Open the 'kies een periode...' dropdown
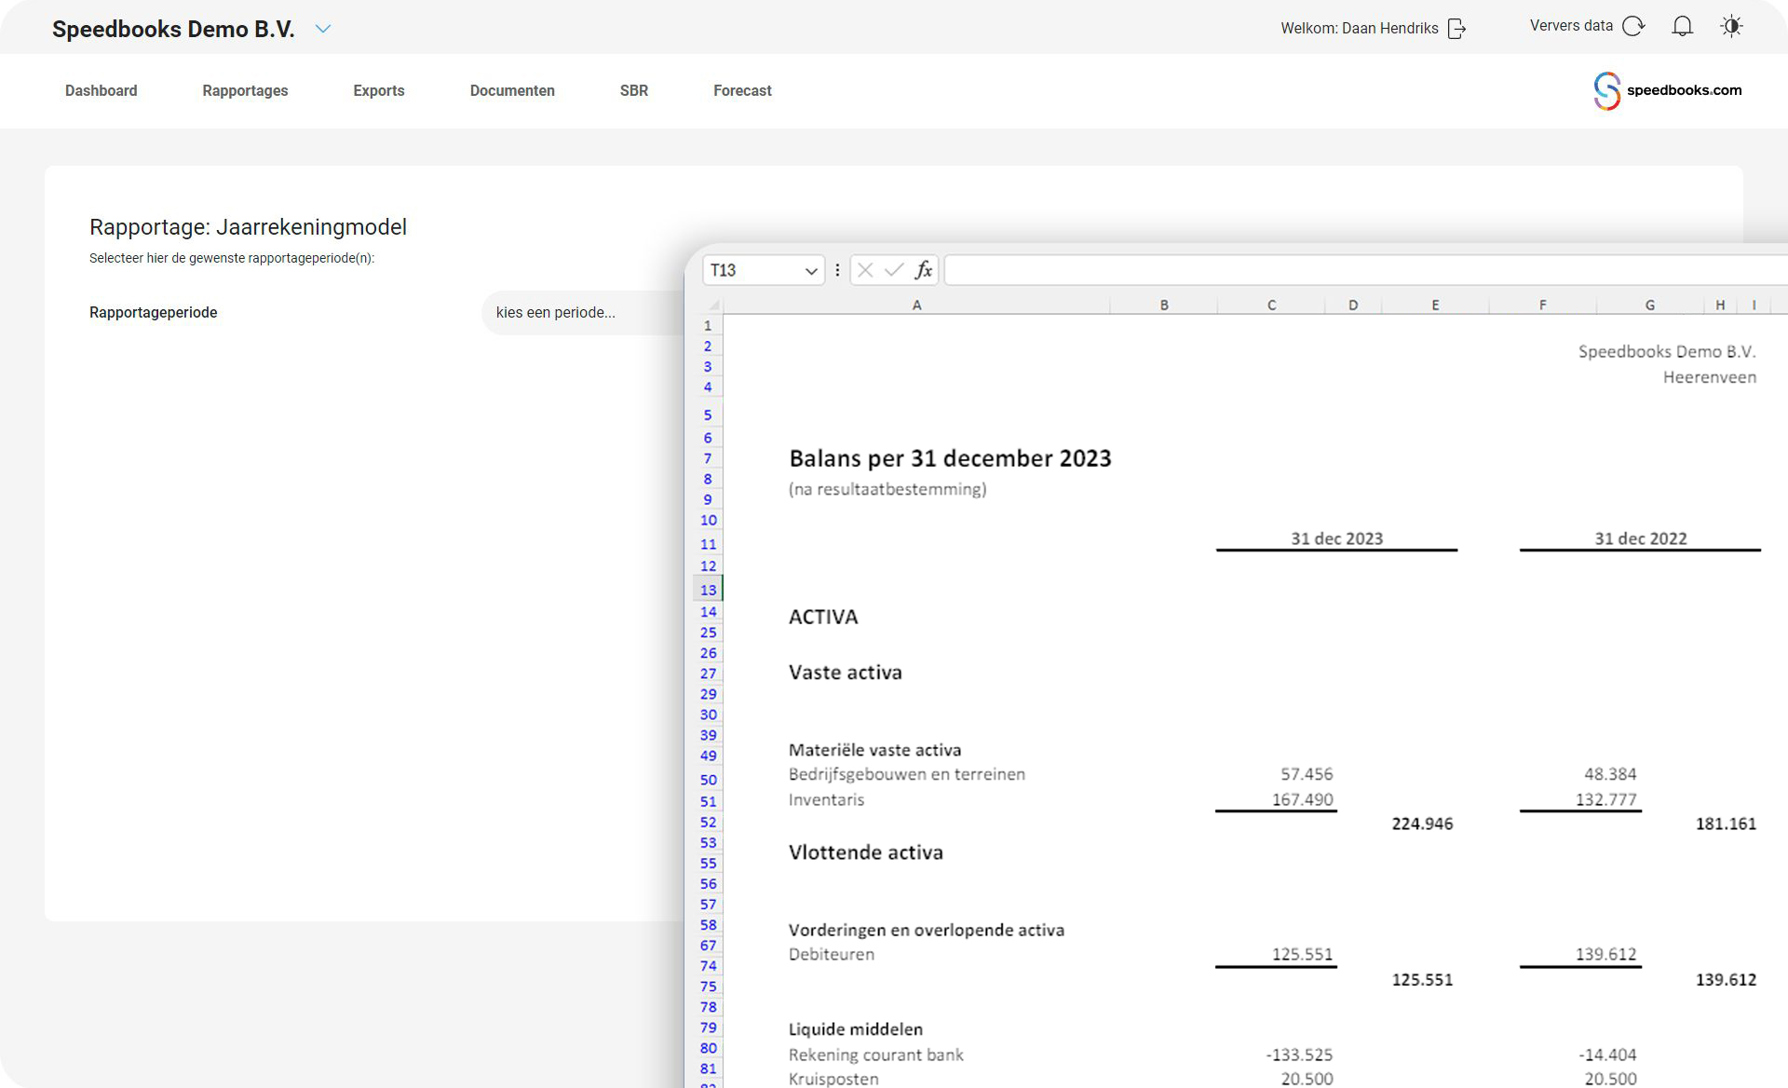The height and width of the screenshot is (1088, 1788). pos(580,313)
